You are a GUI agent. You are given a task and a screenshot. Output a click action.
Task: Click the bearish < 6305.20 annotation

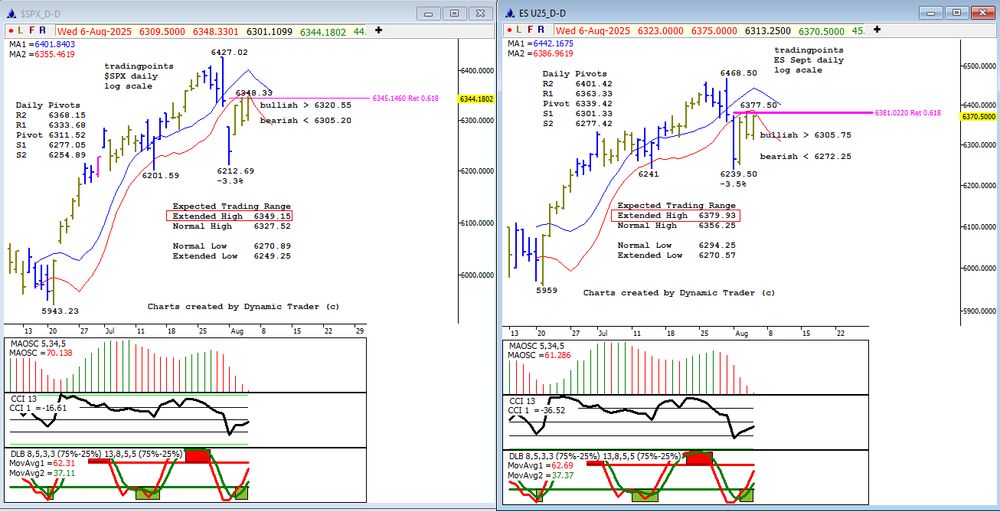click(305, 121)
